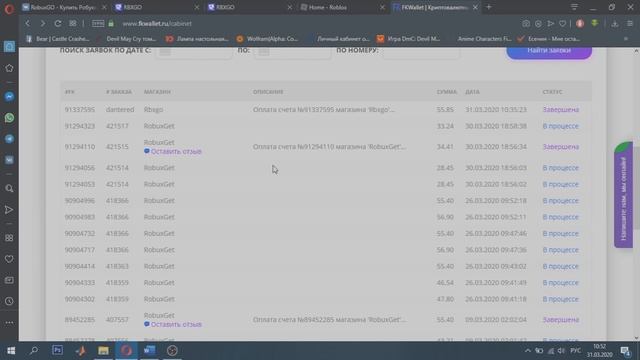Add page to bookmarks with toolbar heart

click(x=563, y=24)
